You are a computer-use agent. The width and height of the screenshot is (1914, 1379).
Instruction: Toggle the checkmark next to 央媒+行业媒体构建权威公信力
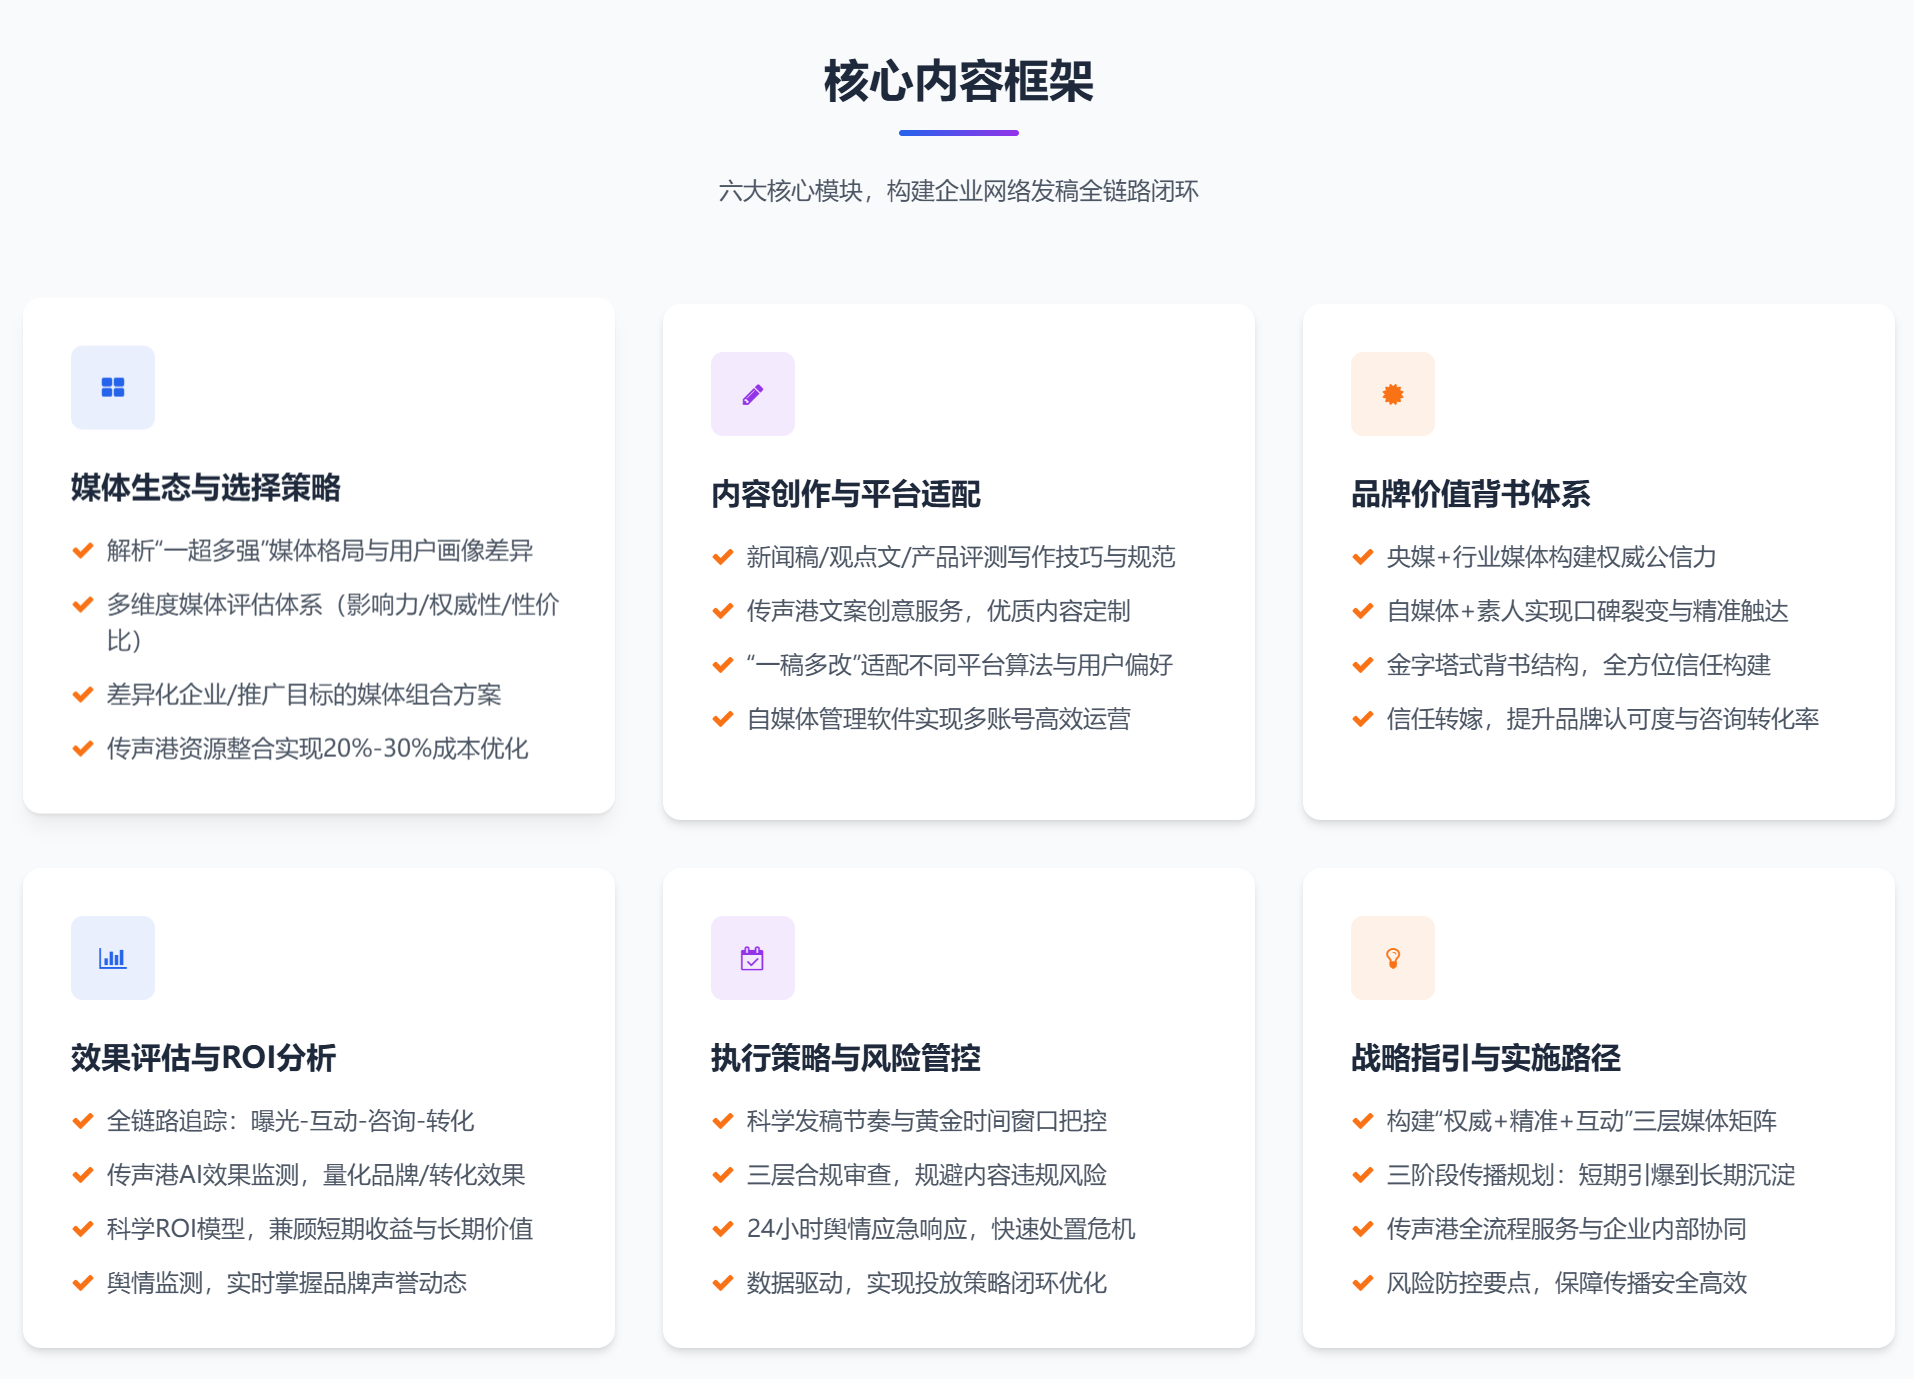click(1362, 557)
